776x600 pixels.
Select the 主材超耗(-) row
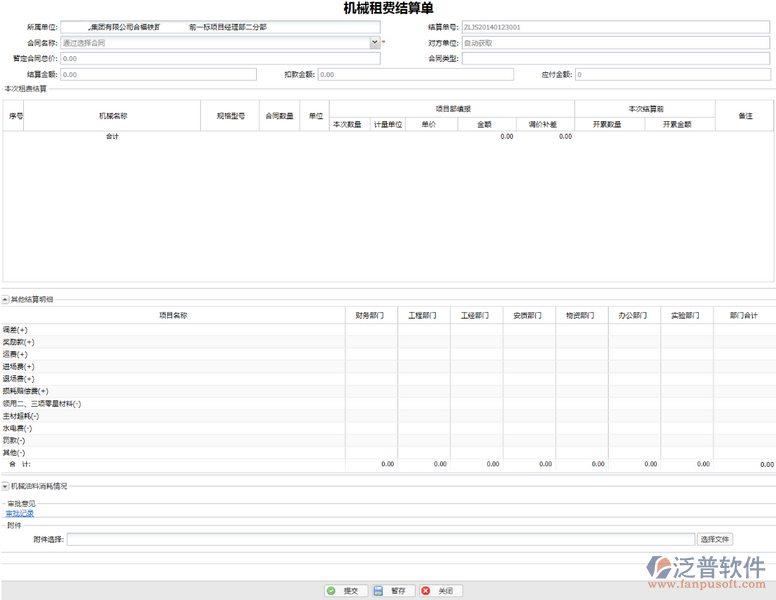(x=388, y=416)
